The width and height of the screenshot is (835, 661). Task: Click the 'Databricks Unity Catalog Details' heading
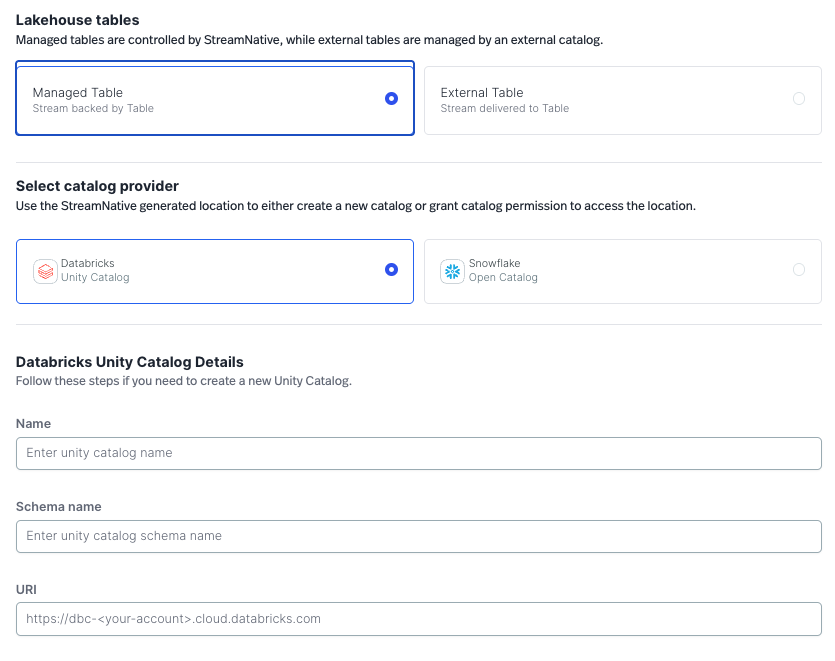tap(130, 362)
